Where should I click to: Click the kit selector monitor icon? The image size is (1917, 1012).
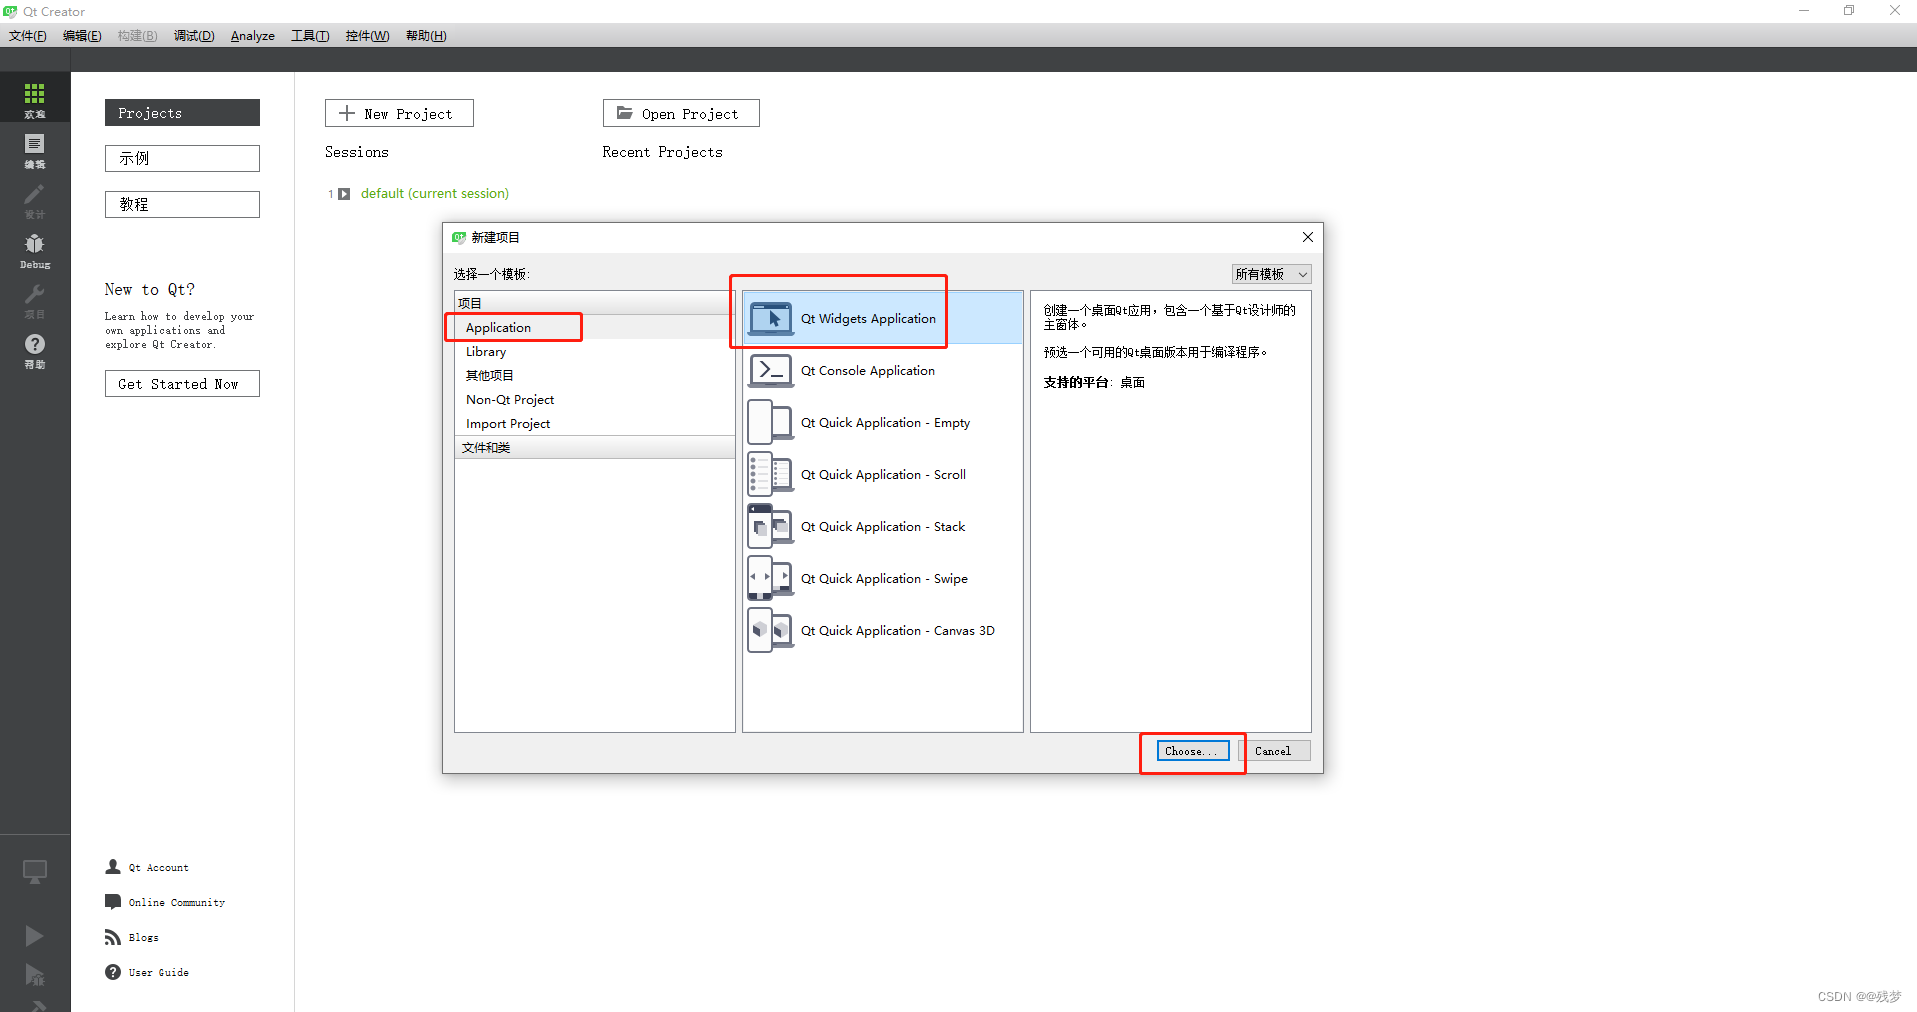[x=35, y=872]
